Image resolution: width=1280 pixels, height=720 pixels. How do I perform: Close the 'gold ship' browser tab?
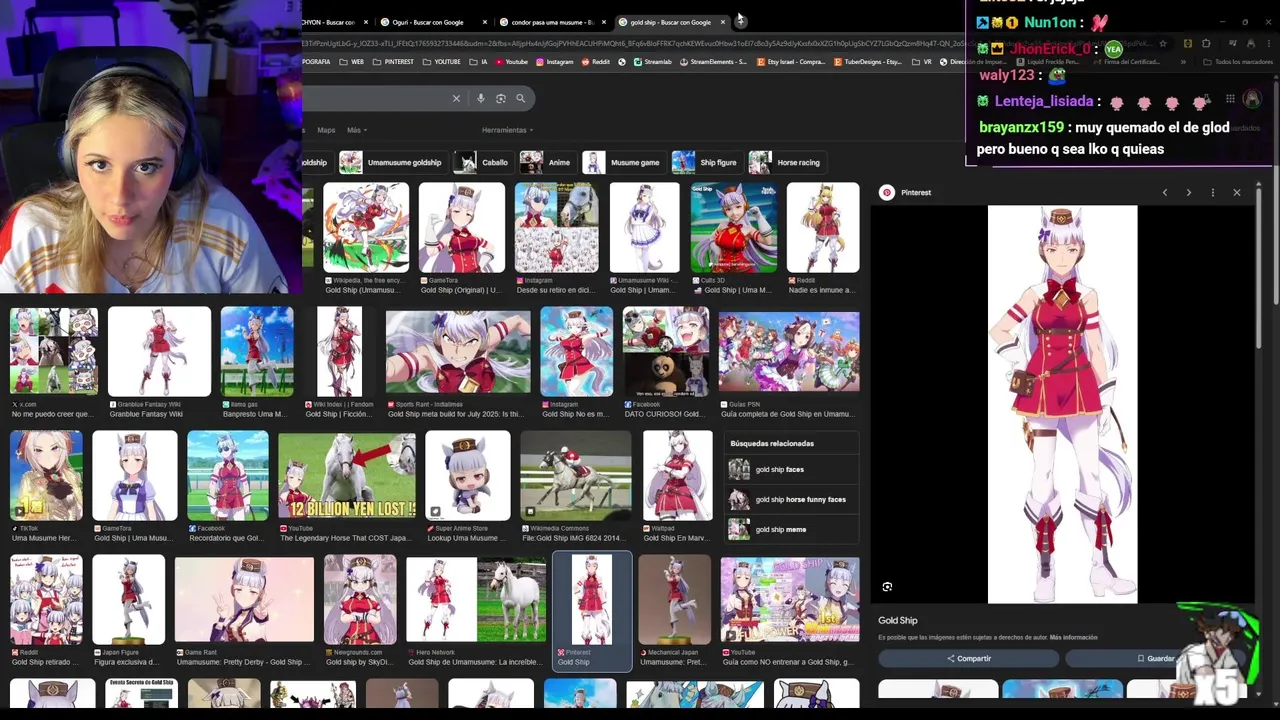(x=723, y=22)
